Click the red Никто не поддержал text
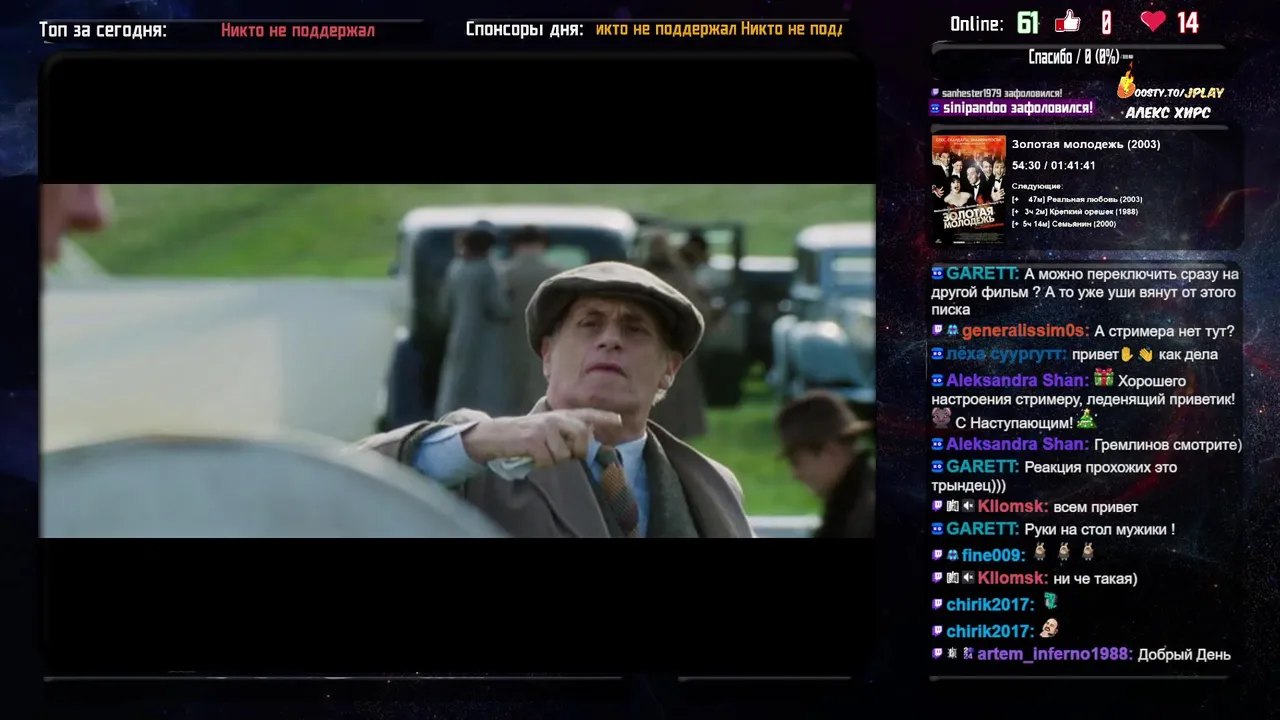1280x720 pixels. coord(298,30)
